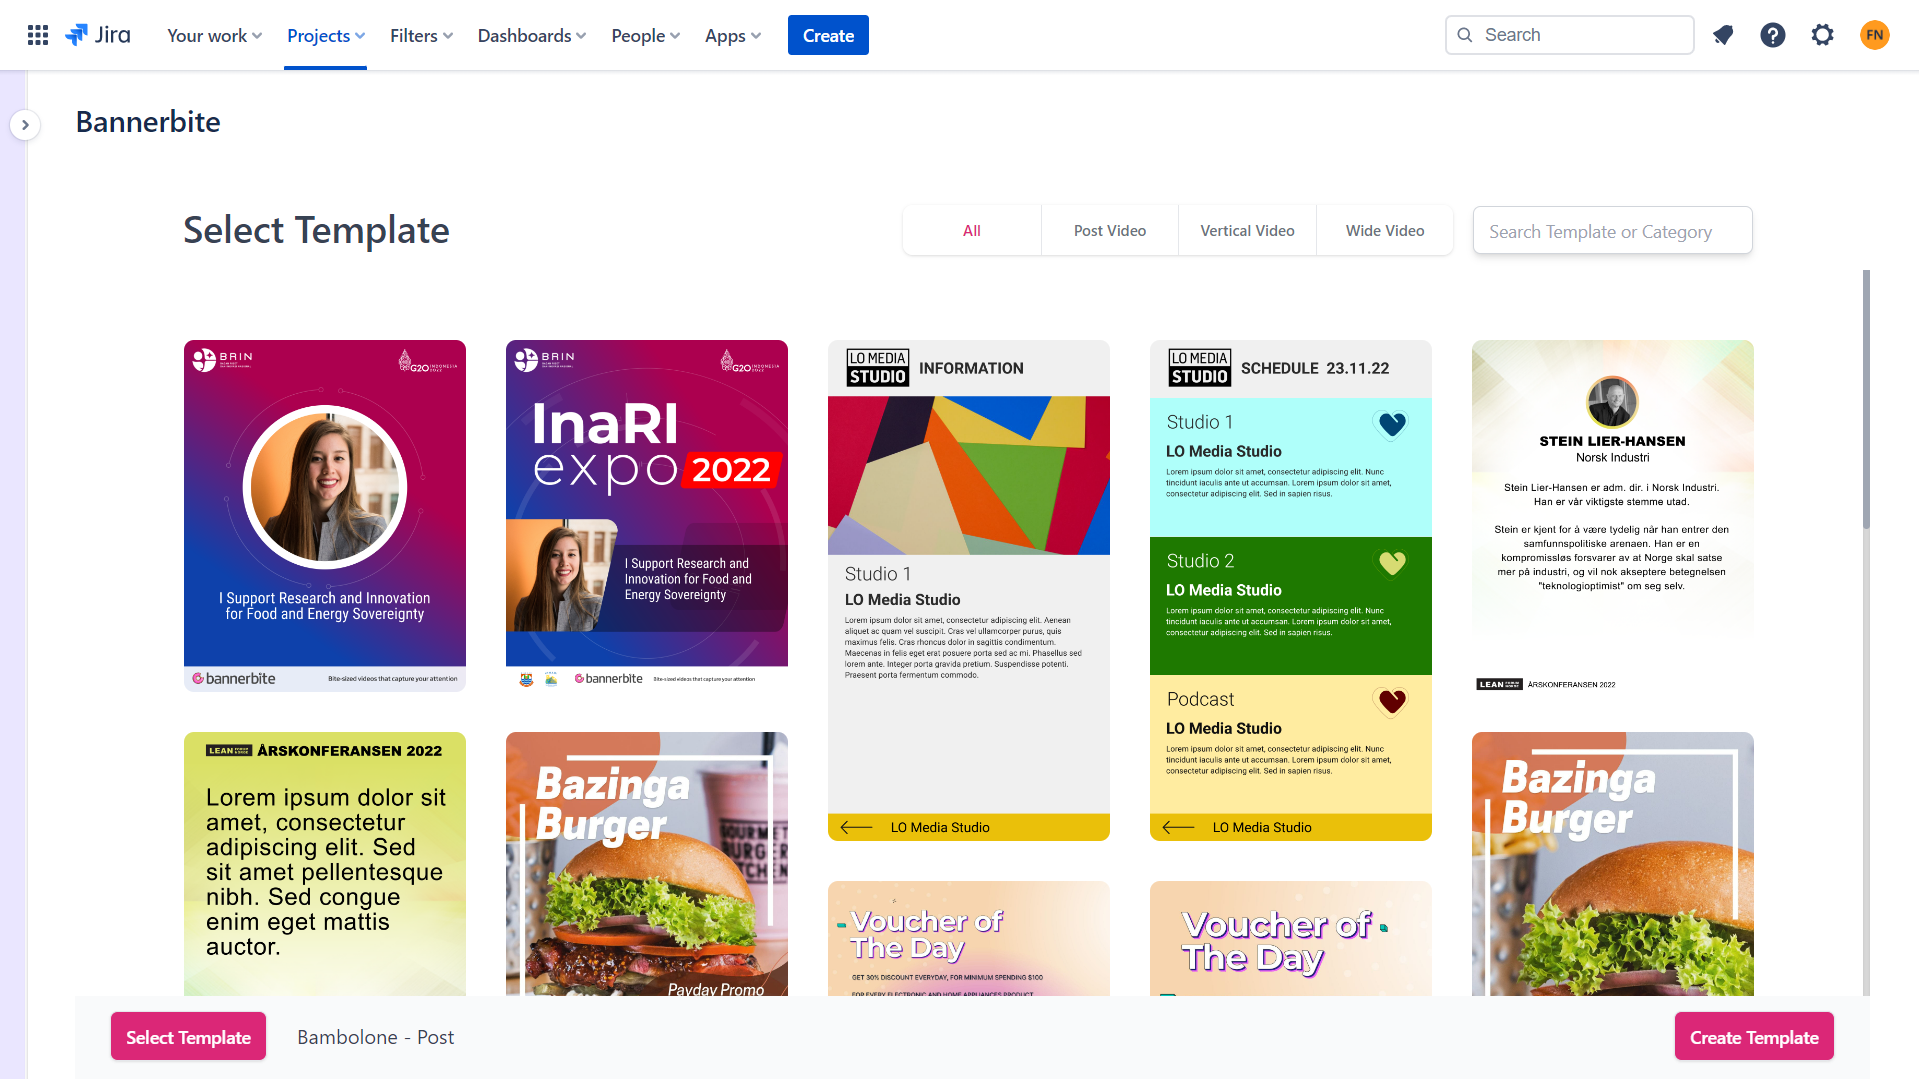Open Dashboards dropdown menu

click(x=532, y=35)
